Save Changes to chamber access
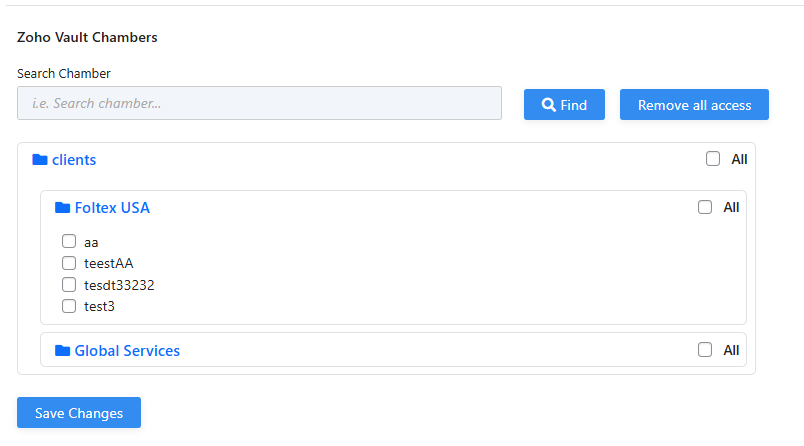Viewport: 804px width, 446px height. click(x=79, y=413)
